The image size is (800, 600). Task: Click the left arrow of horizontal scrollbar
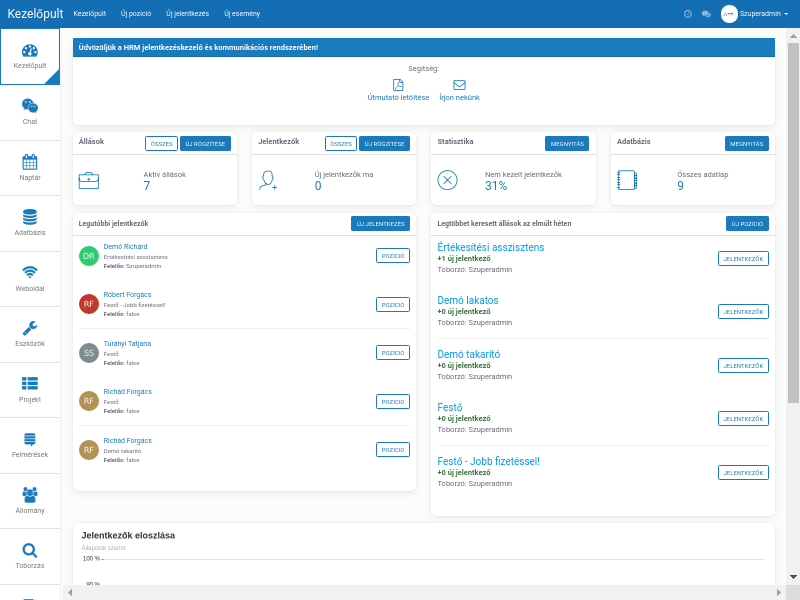coord(70,592)
